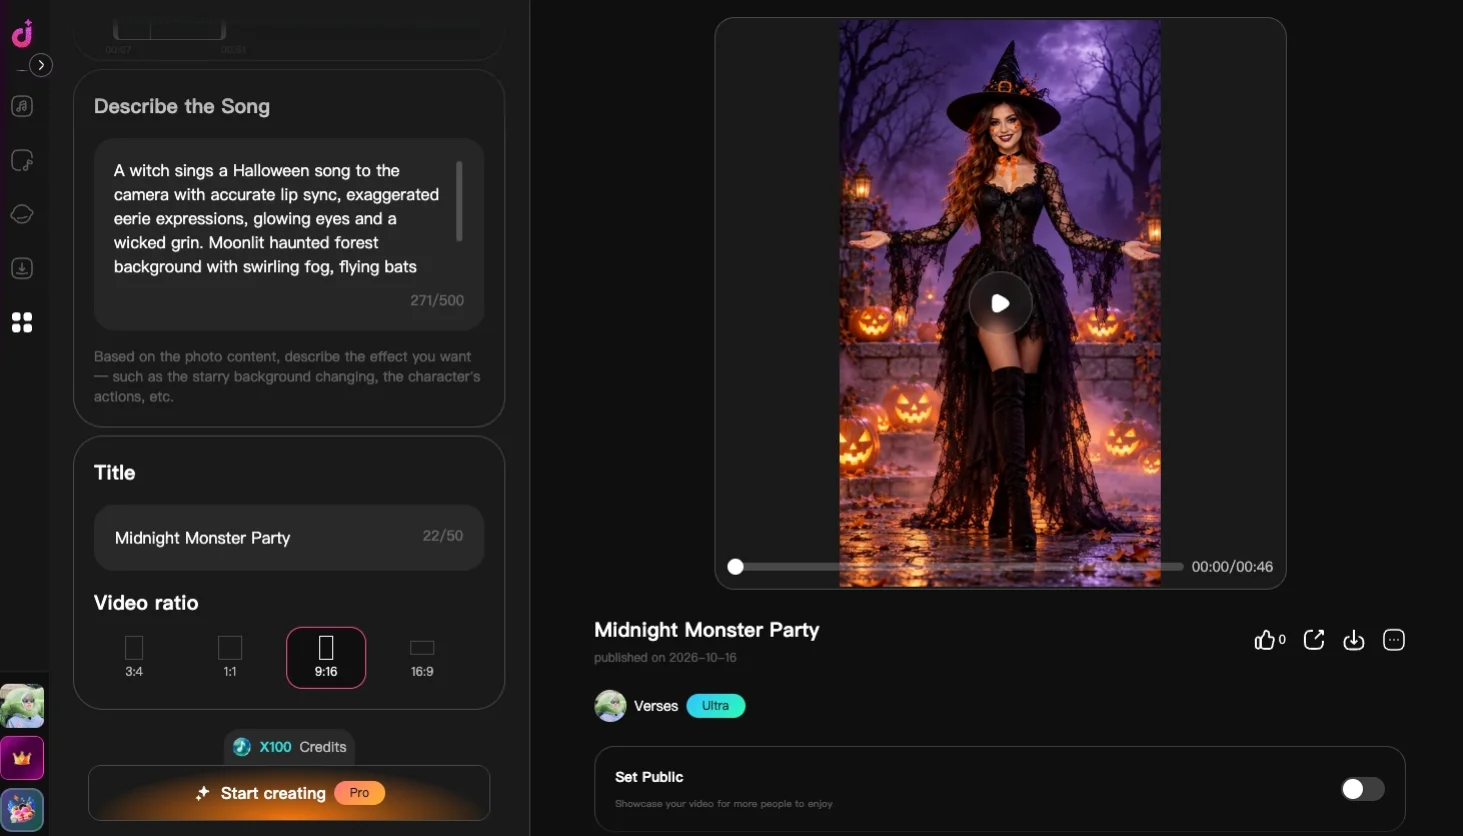Click the Pro badge on Start creating
Viewport: 1463px width, 836px height.
coord(360,793)
